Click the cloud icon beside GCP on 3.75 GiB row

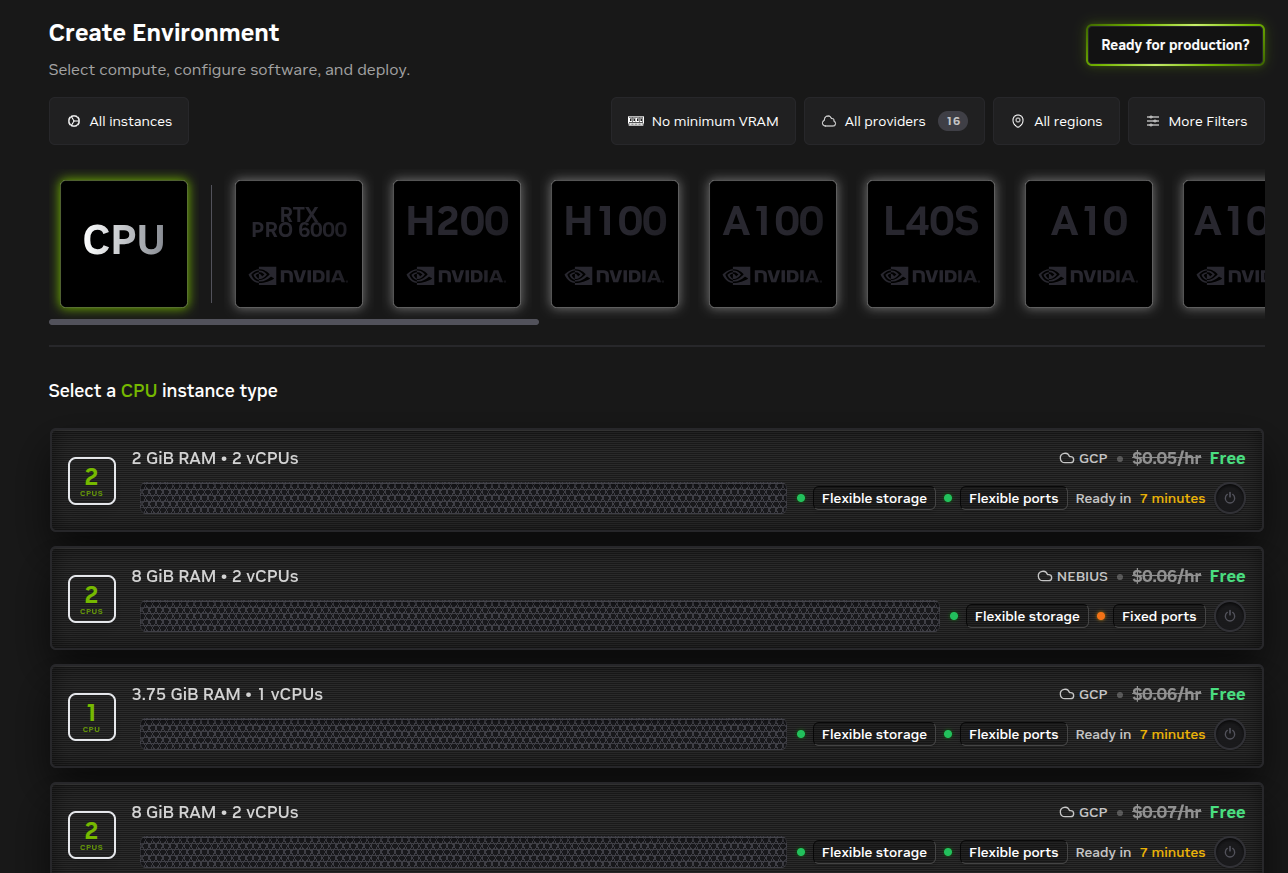1067,694
